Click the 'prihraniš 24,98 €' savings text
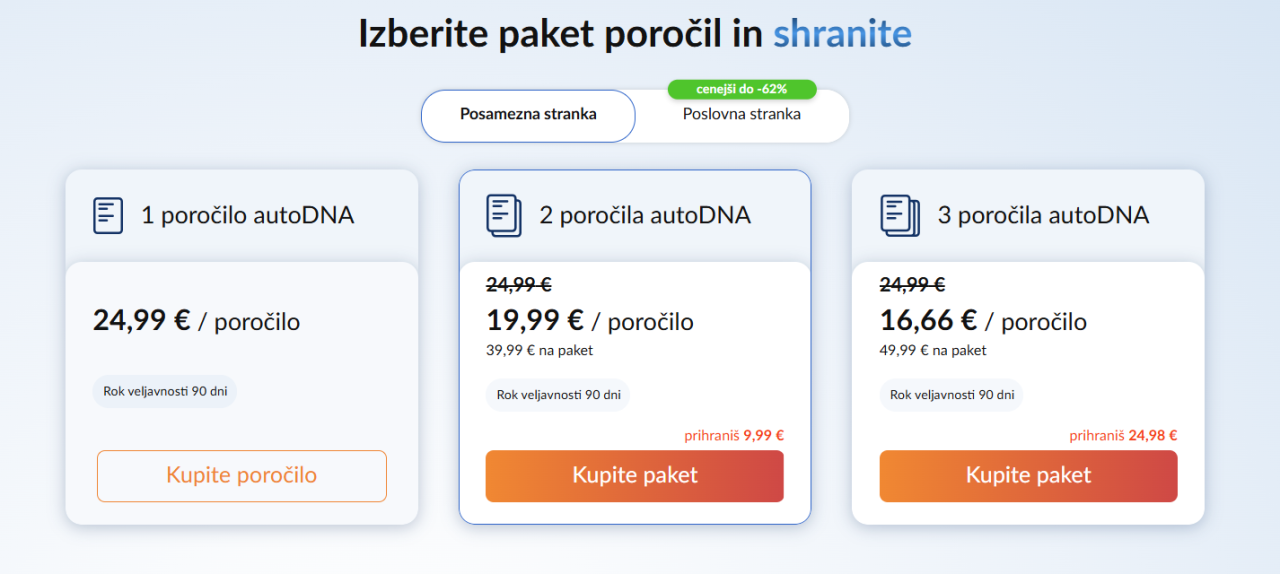 click(x=1123, y=435)
